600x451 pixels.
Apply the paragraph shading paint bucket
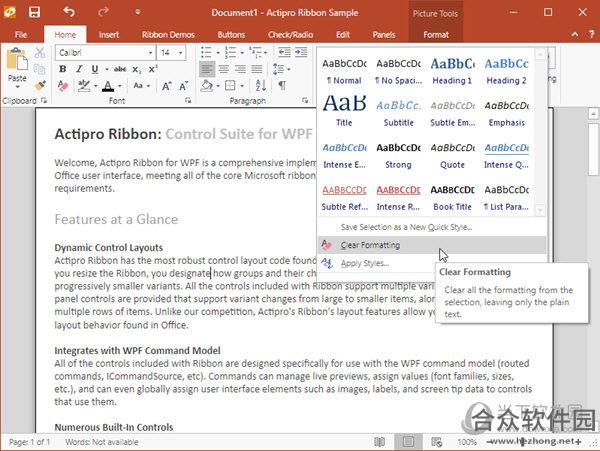pos(207,86)
